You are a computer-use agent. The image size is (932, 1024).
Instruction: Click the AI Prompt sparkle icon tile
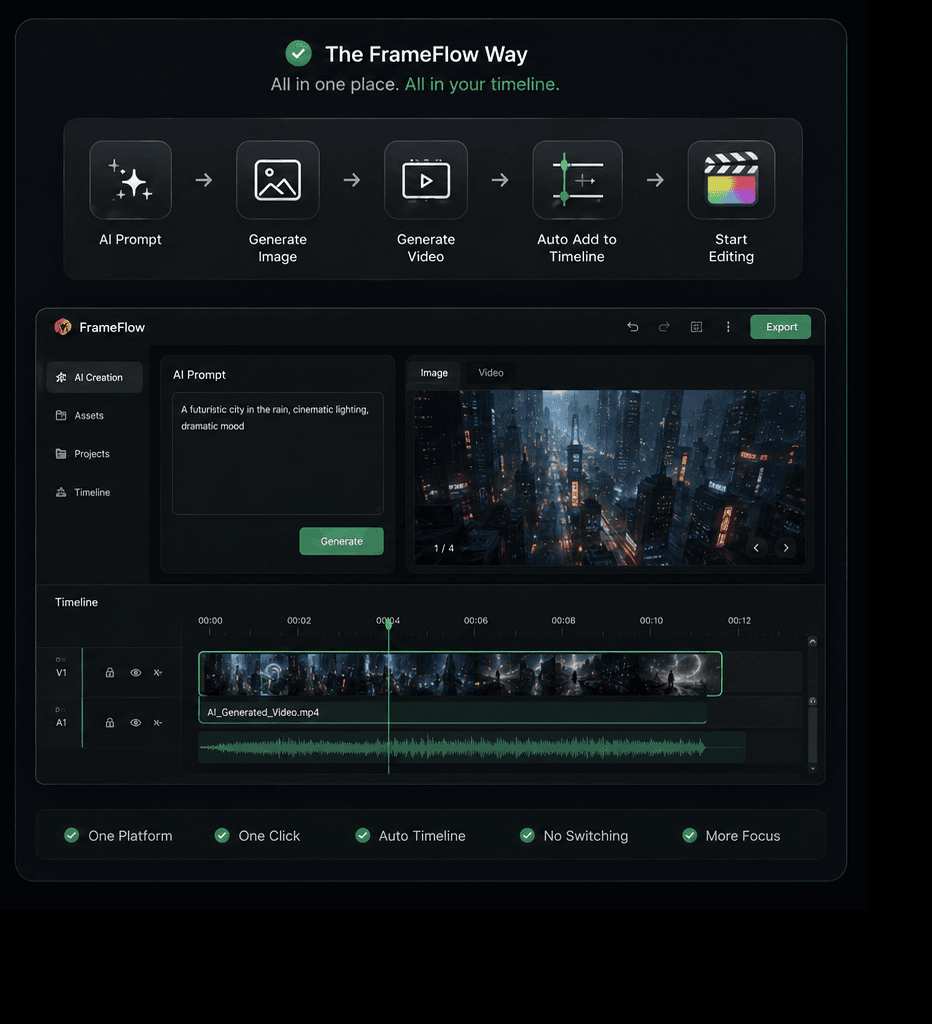click(131, 180)
